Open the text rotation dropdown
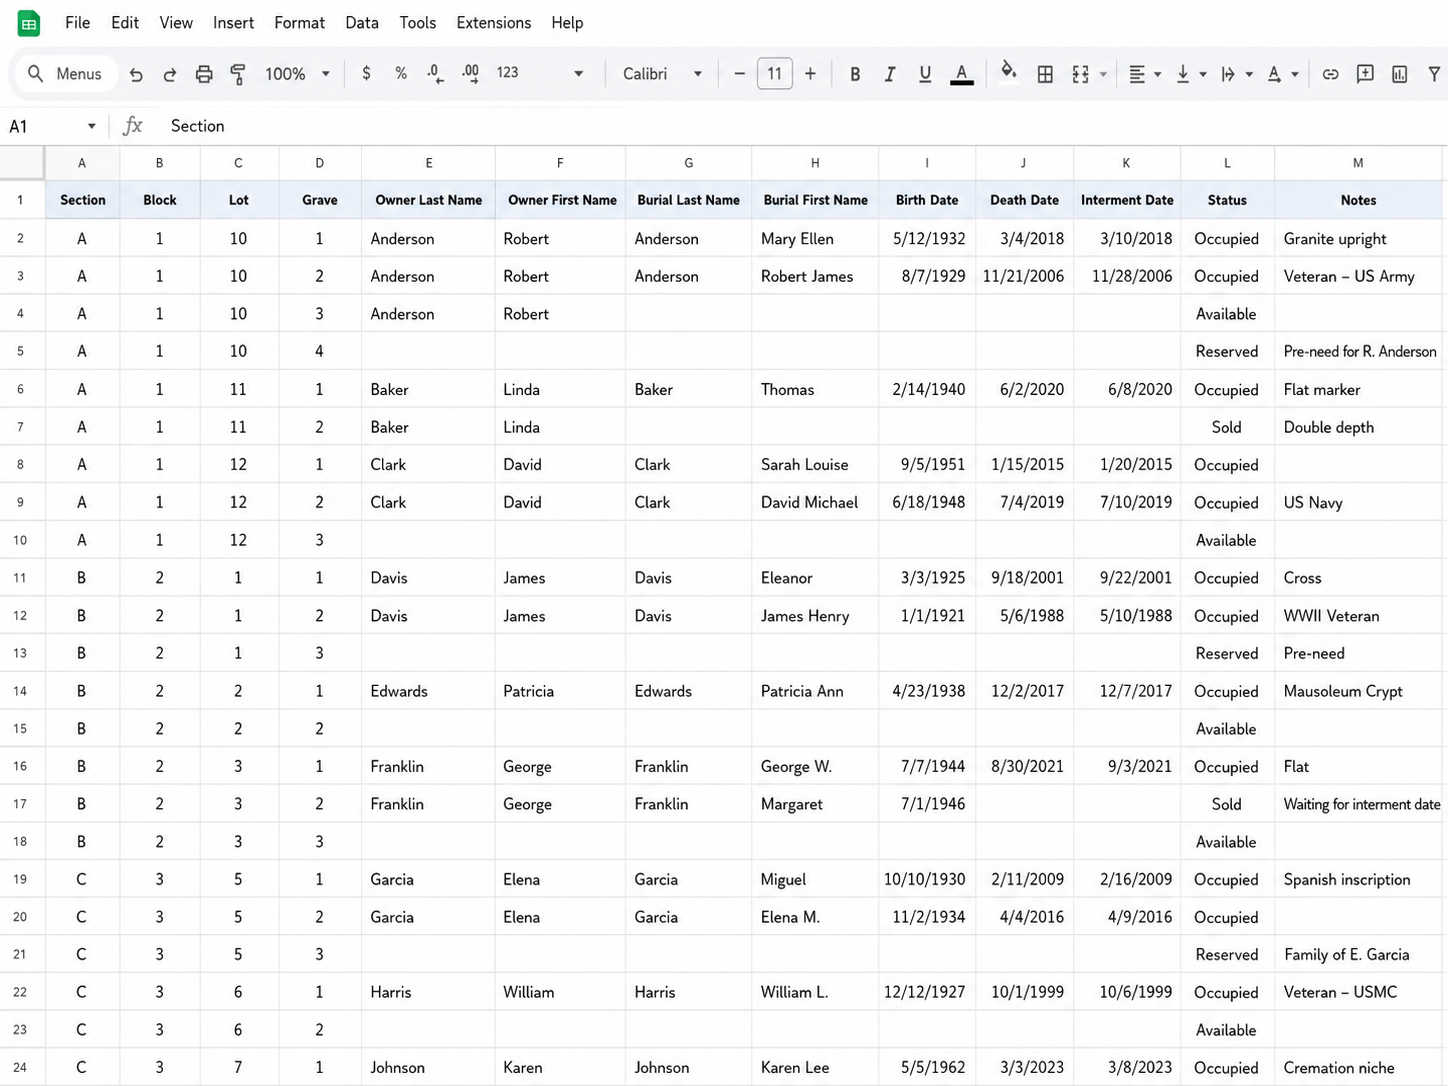Image resolution: width=1448 pixels, height=1086 pixels. point(1282,74)
